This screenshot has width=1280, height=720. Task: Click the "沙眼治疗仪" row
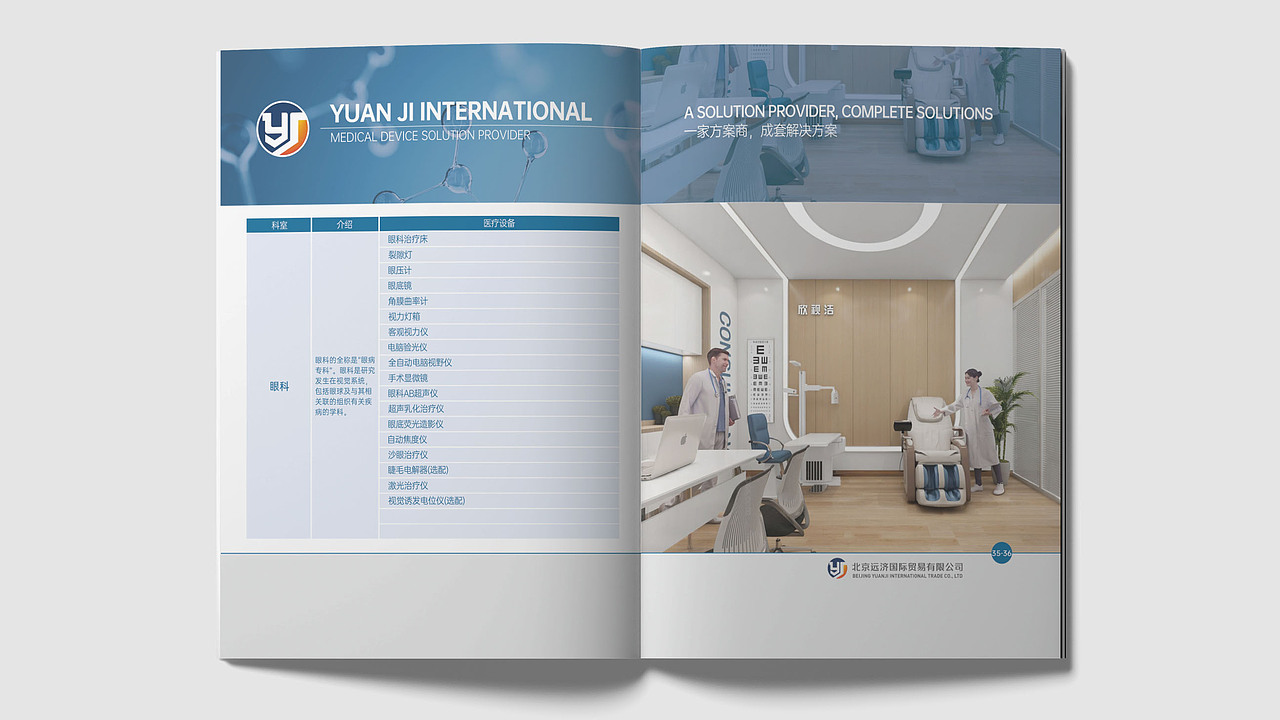(499, 455)
